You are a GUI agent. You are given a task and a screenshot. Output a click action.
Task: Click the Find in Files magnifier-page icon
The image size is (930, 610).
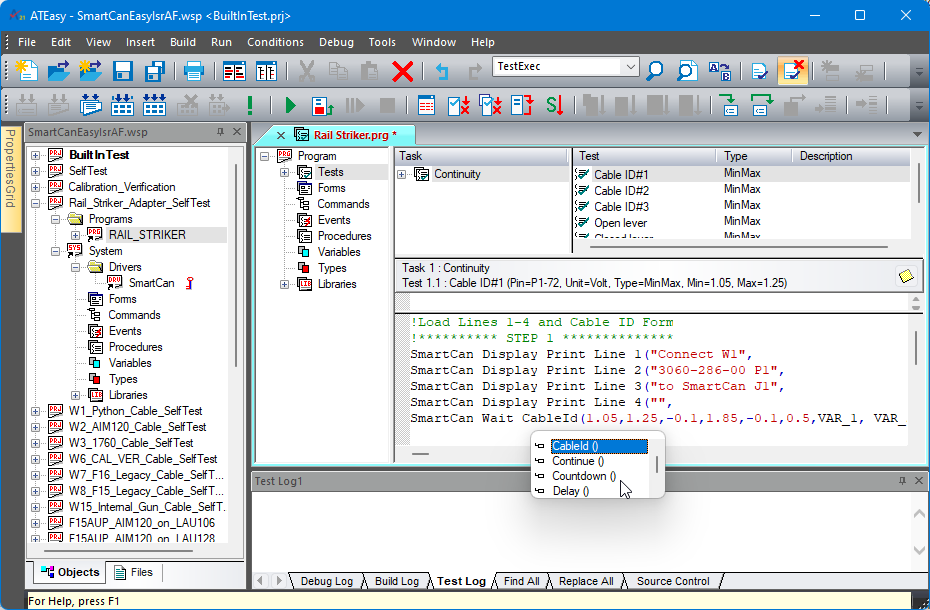tap(686, 71)
